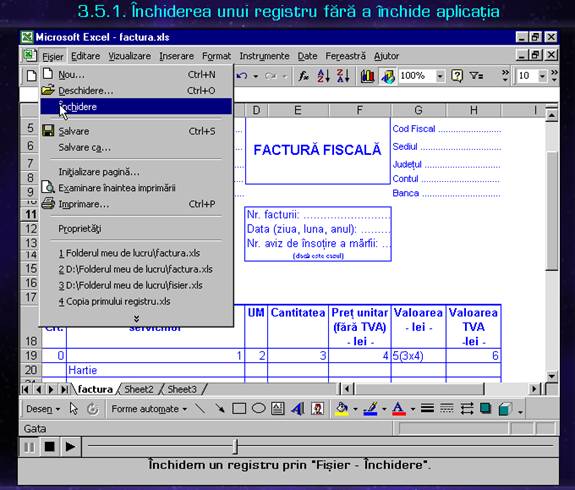
Task: Open the Zoom 100% dropdown
Action: click(440, 76)
